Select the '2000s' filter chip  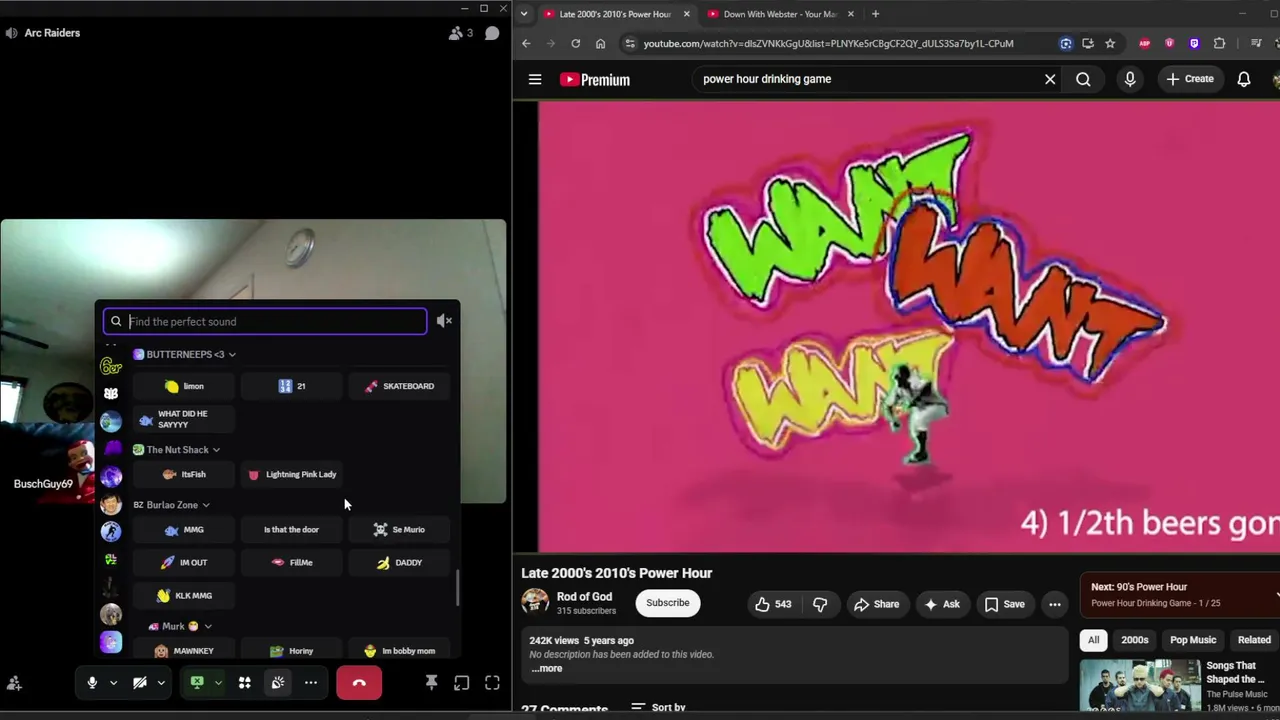[x=1134, y=640]
